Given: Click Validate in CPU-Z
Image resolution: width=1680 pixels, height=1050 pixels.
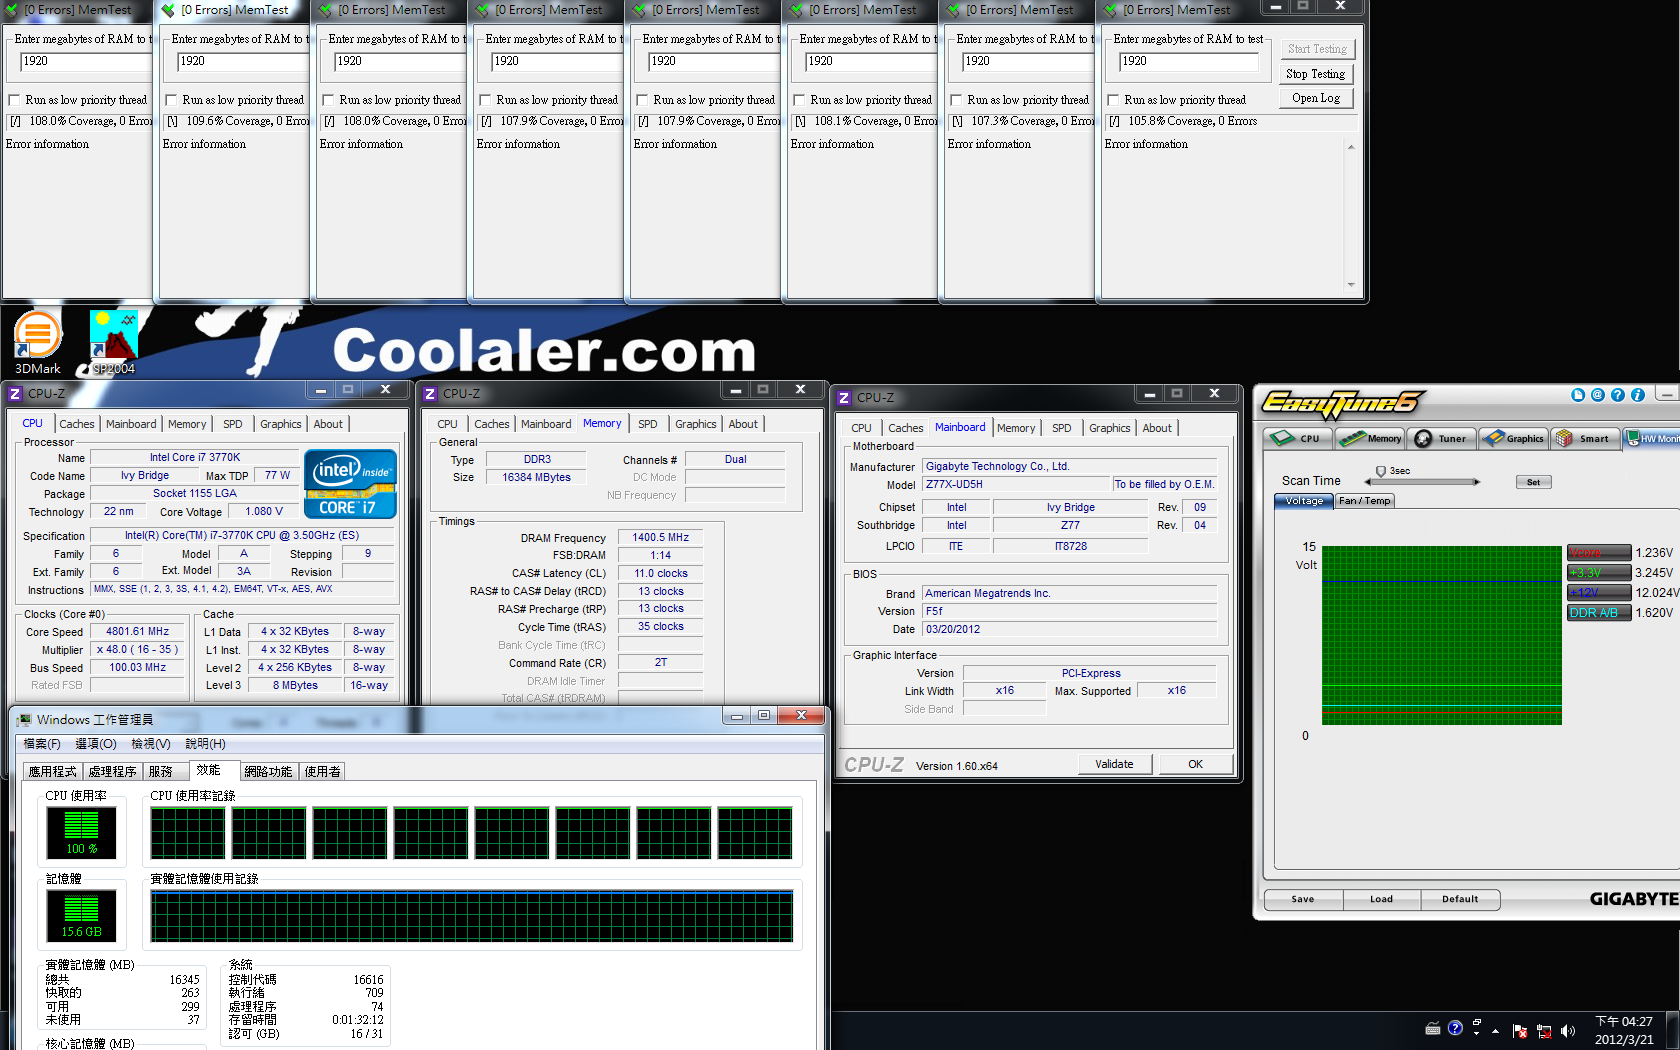Looking at the screenshot, I should (1114, 764).
